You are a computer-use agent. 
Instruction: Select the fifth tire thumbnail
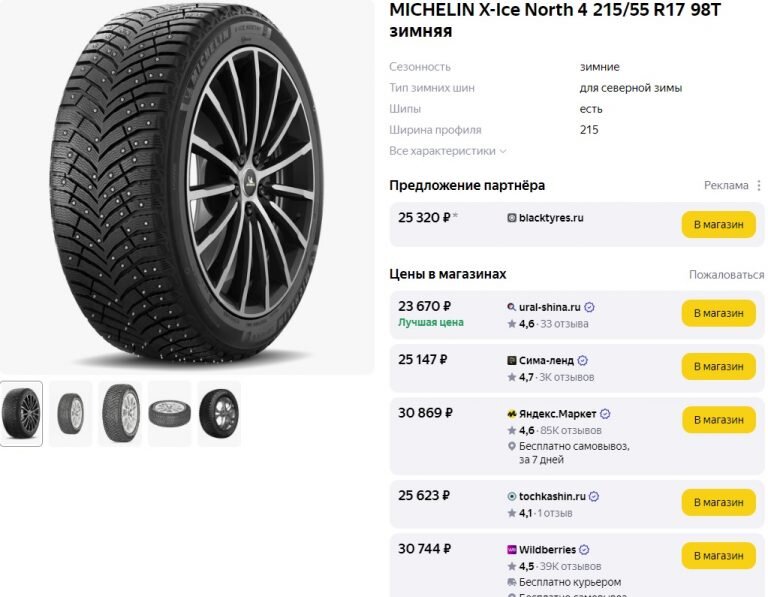pyautogui.click(x=219, y=414)
